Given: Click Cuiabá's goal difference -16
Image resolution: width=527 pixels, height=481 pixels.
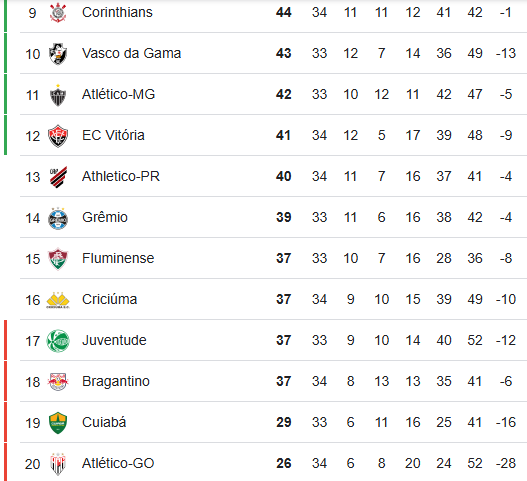Looking at the screenshot, I should tap(506, 423).
